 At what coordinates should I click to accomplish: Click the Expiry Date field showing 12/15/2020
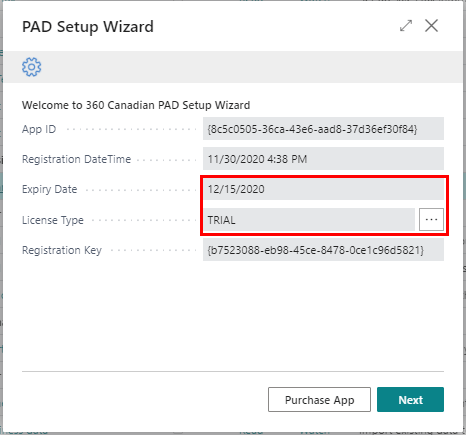point(323,189)
